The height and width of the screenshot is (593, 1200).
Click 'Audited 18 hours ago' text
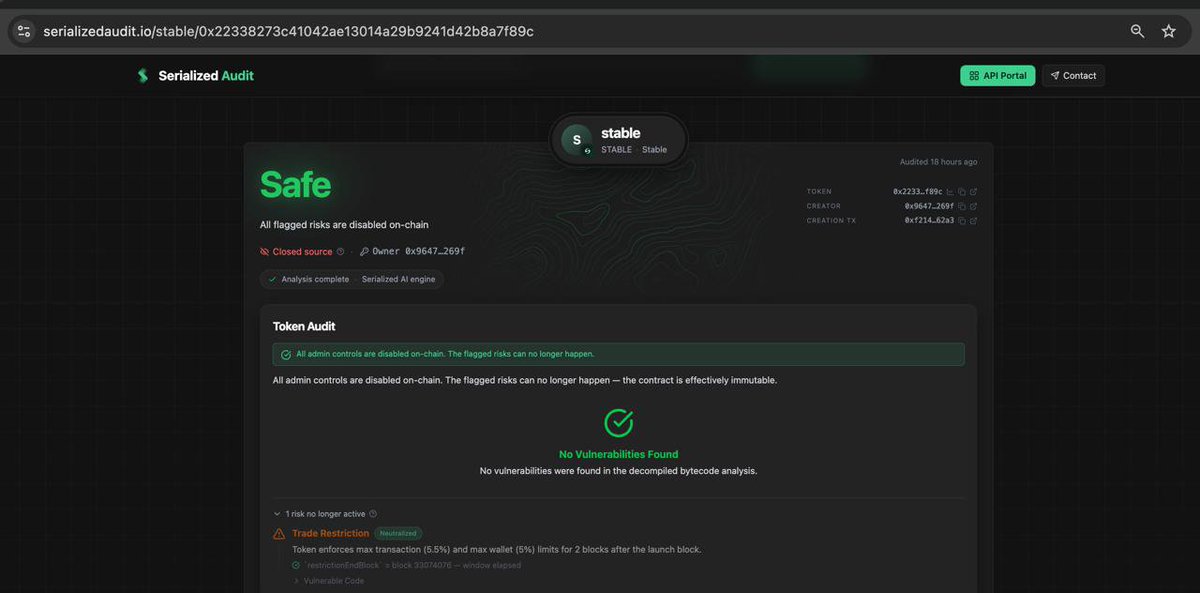tap(938, 162)
